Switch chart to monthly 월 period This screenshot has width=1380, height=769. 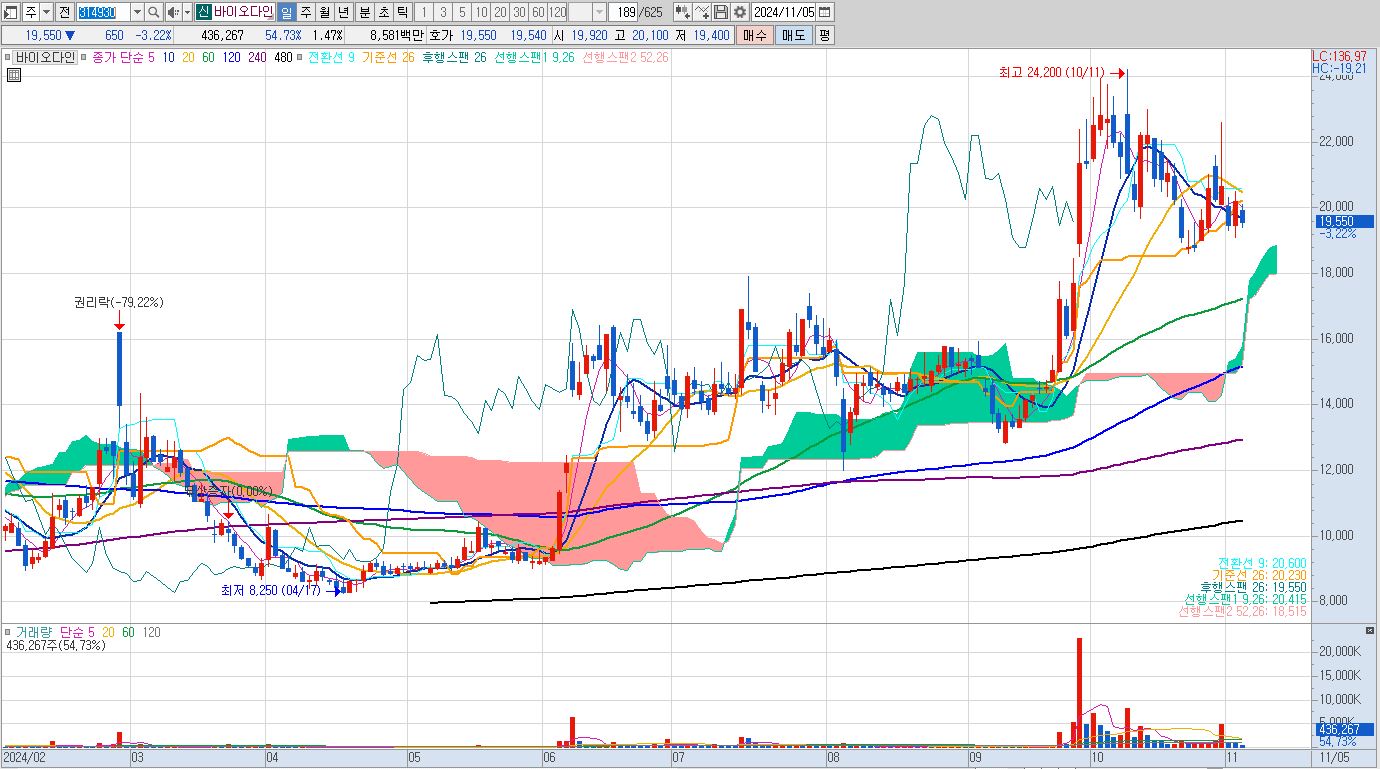(324, 12)
